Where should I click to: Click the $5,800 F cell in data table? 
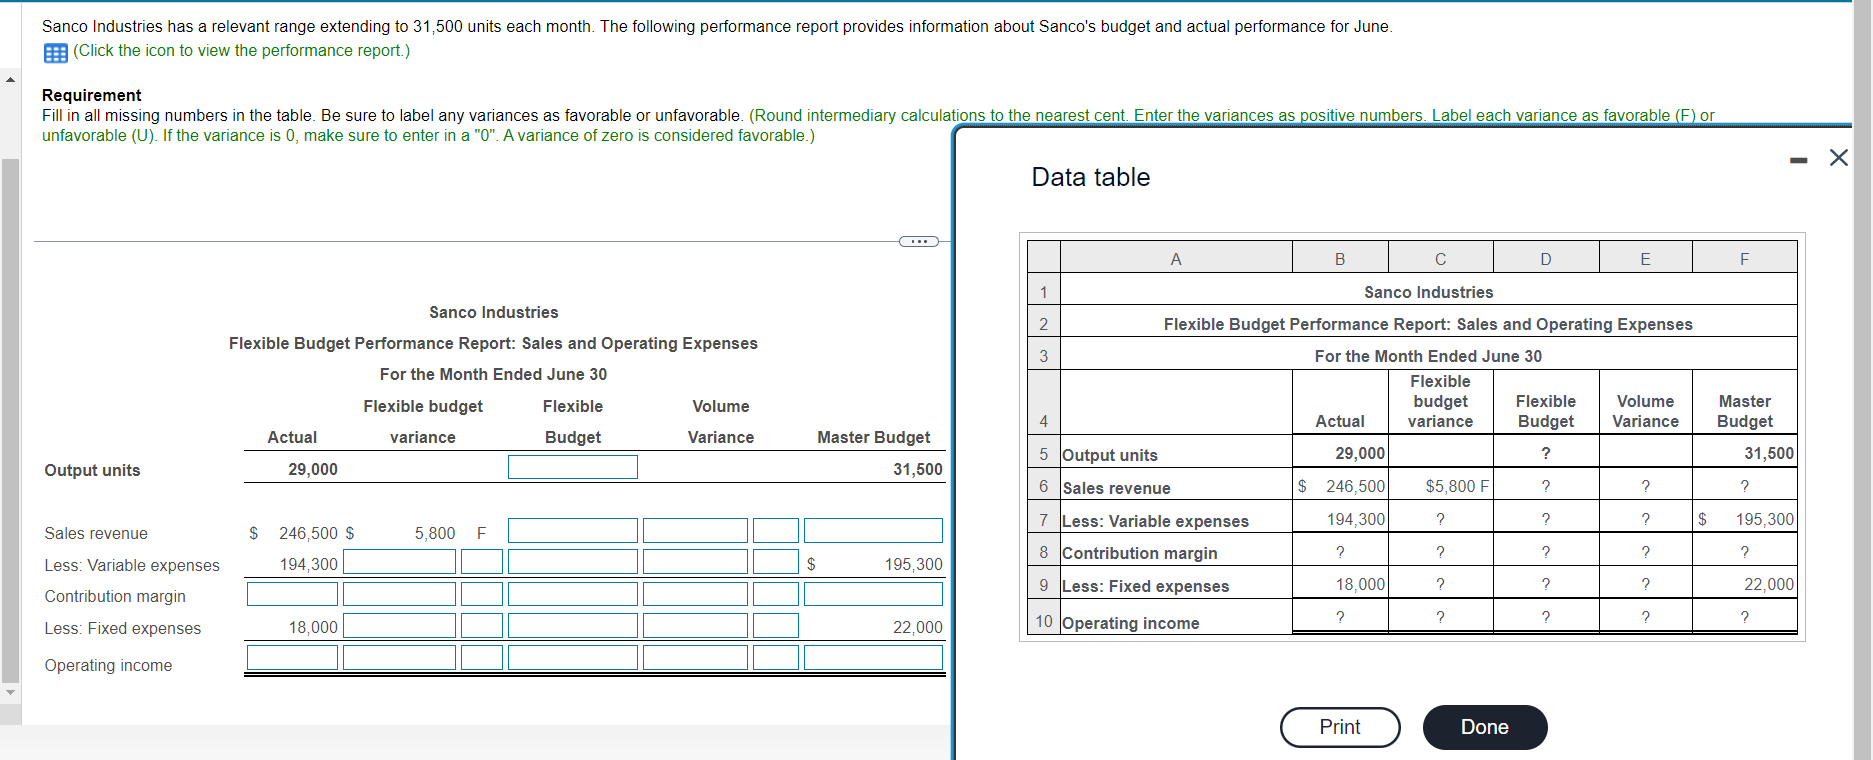[x=1440, y=486]
